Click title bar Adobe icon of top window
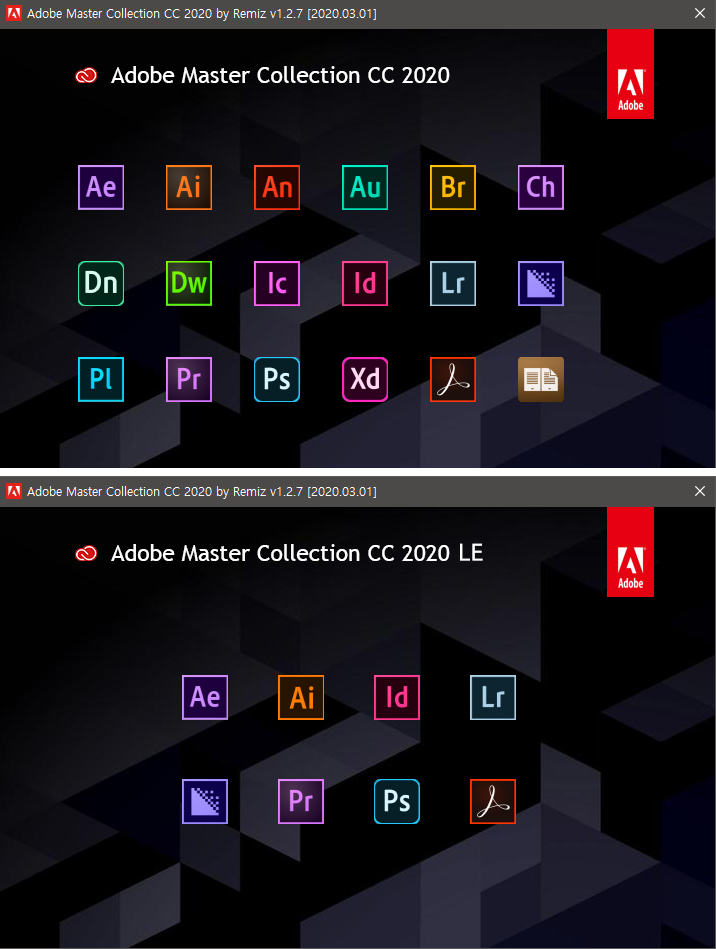The image size is (716, 949). [13, 13]
